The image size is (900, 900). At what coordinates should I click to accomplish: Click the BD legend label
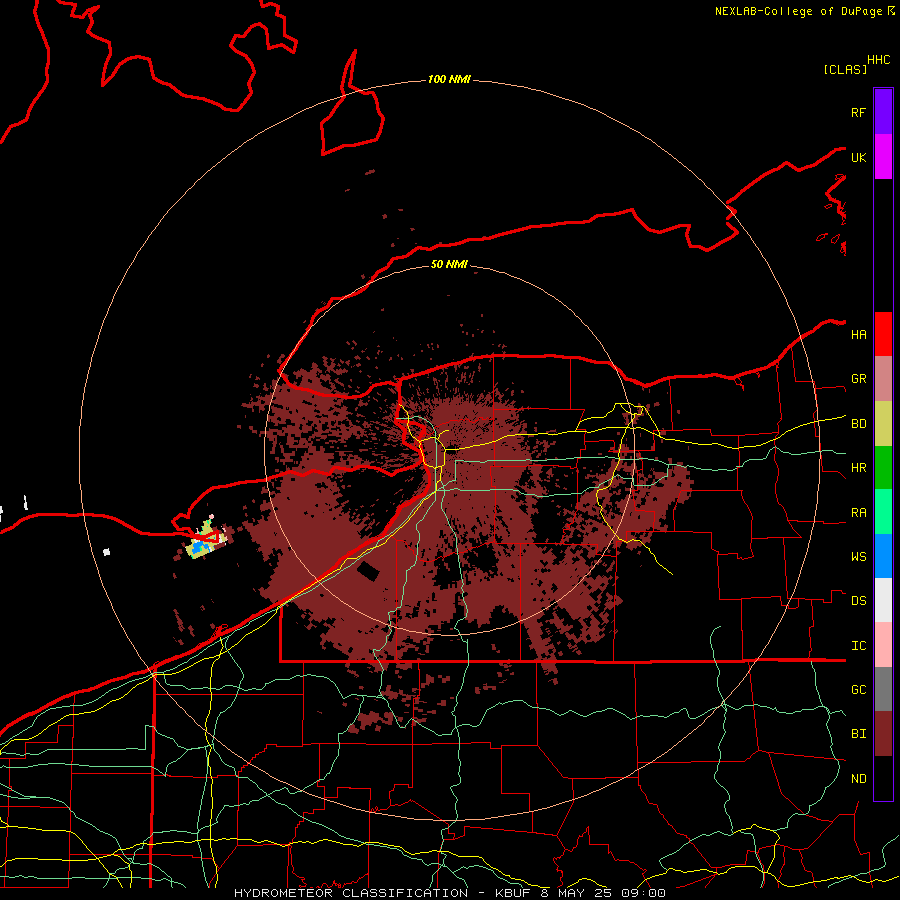coord(858,424)
